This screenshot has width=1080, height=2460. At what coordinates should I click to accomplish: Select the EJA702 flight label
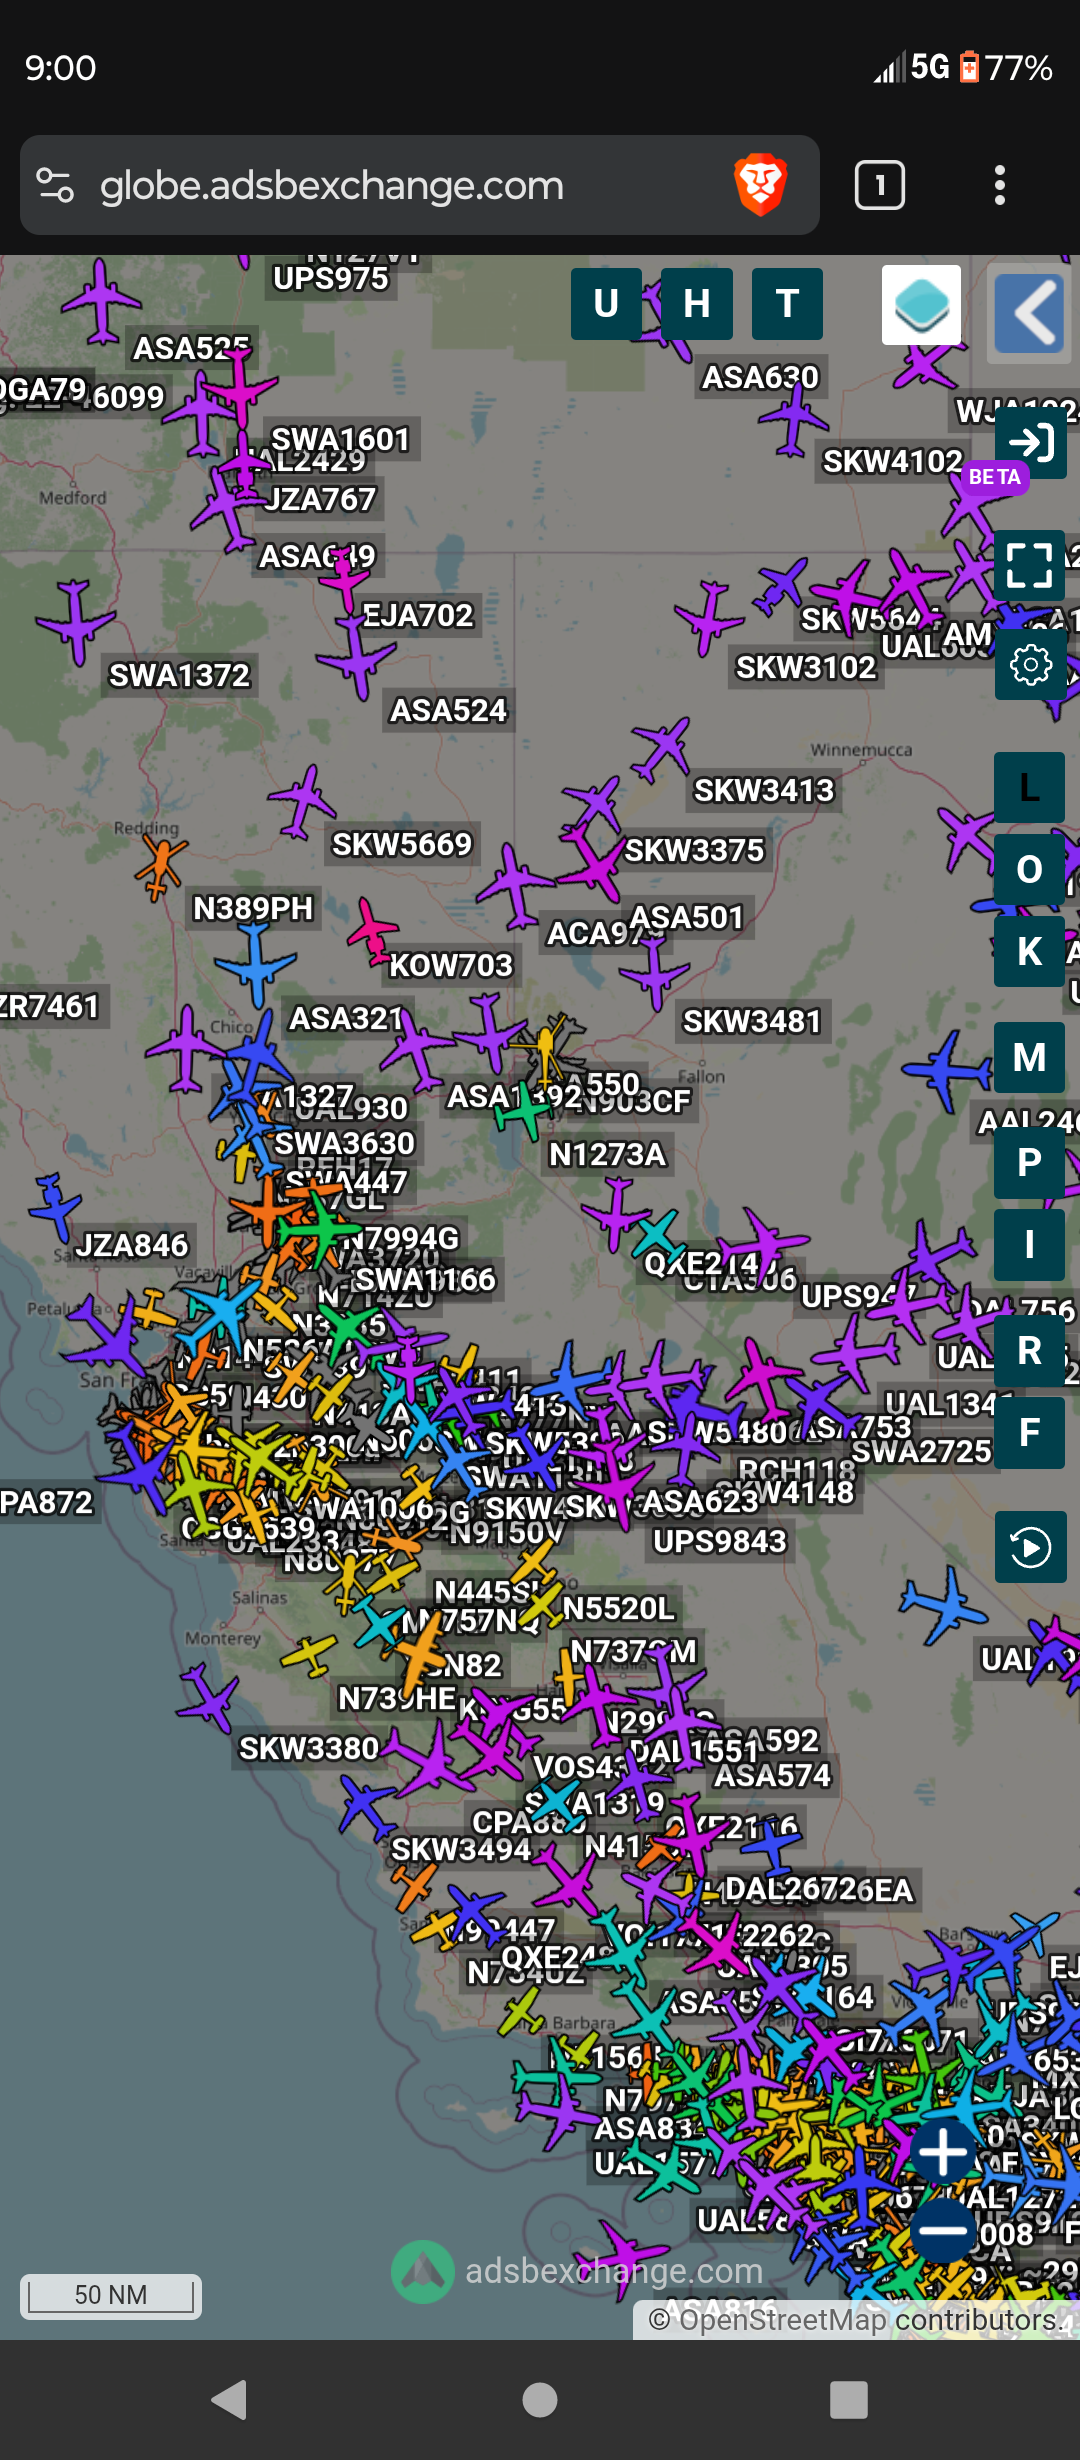(x=418, y=615)
